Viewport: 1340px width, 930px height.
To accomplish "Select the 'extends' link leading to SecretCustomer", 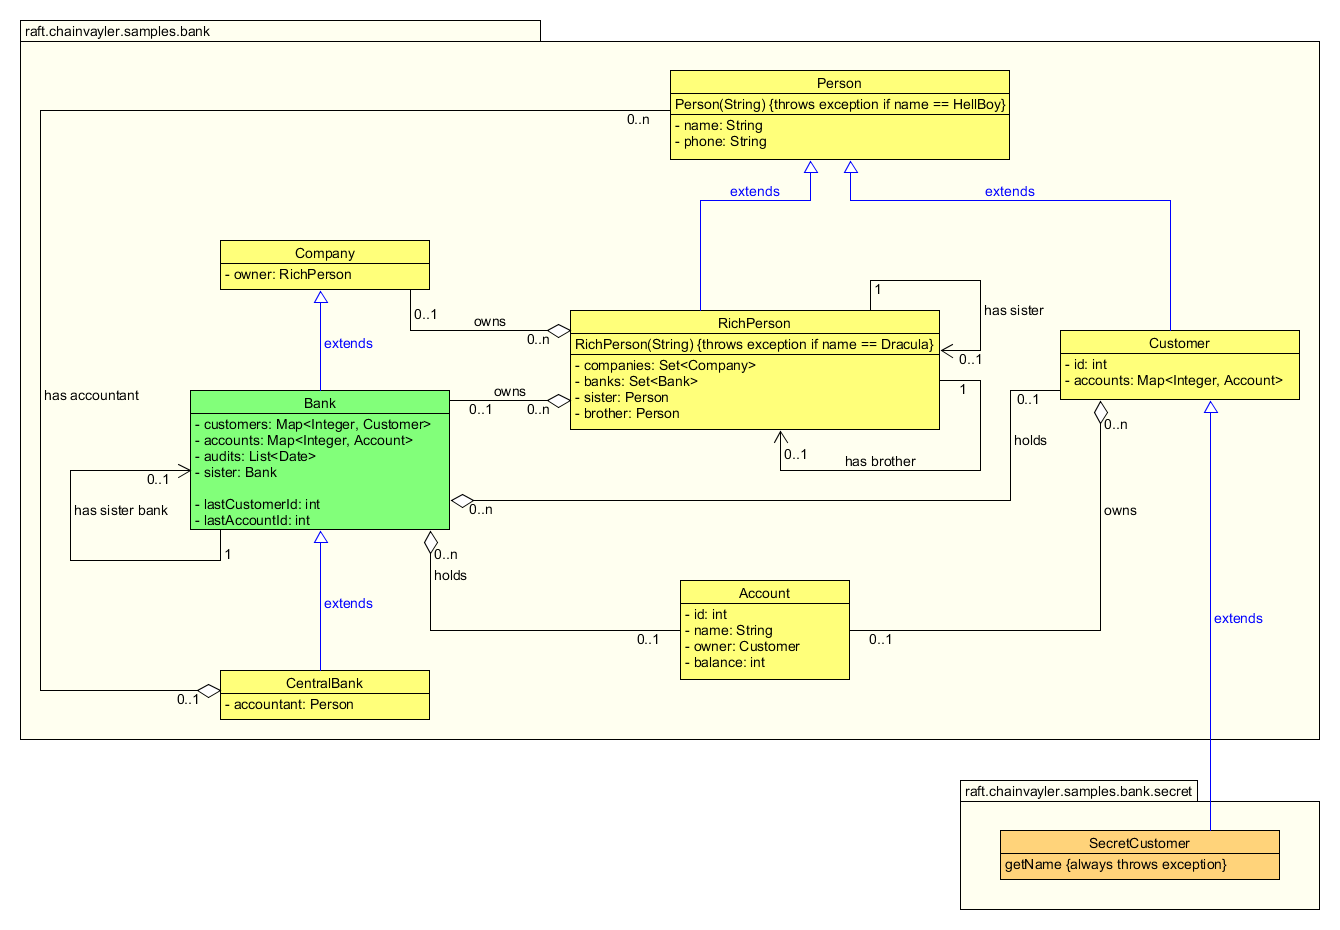I will pos(1238,618).
